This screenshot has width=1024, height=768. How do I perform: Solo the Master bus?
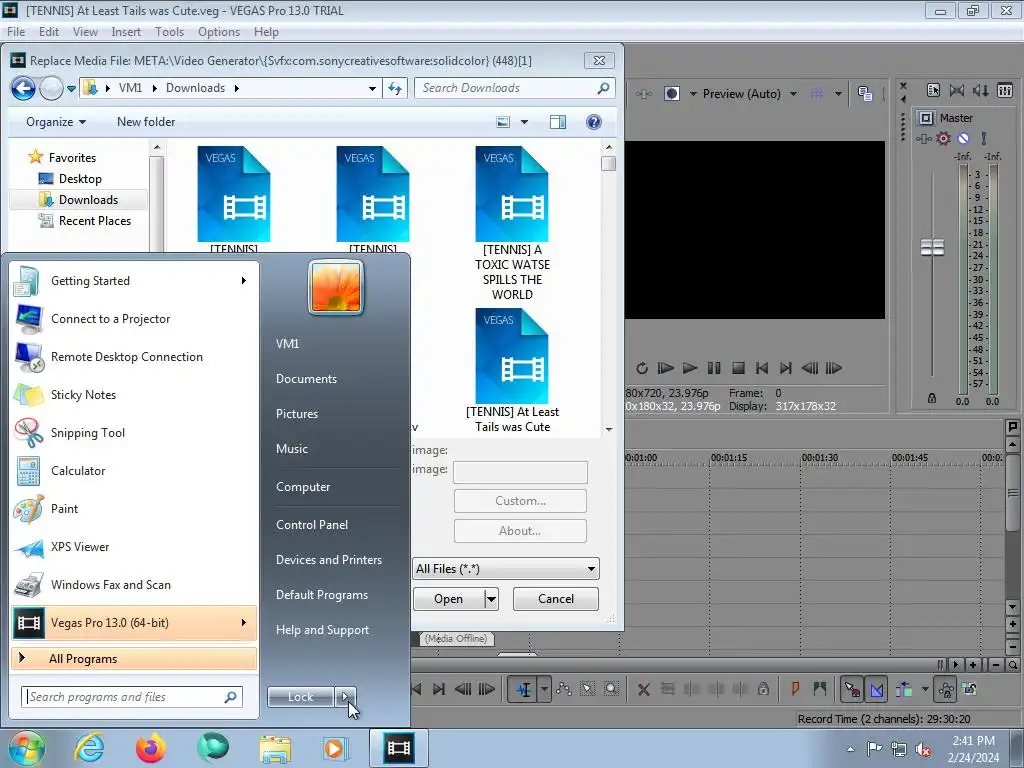coord(984,138)
